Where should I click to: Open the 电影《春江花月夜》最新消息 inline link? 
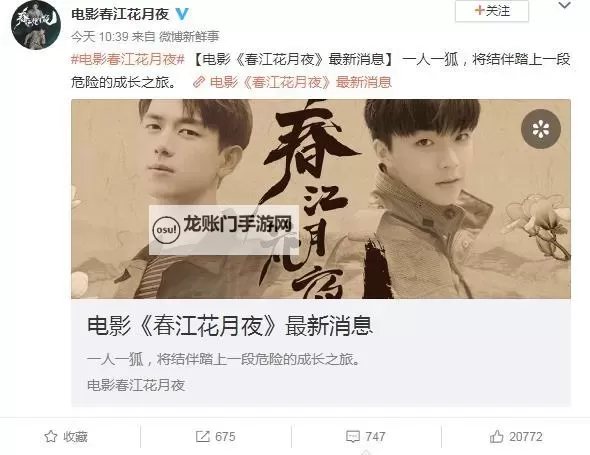coord(301,82)
